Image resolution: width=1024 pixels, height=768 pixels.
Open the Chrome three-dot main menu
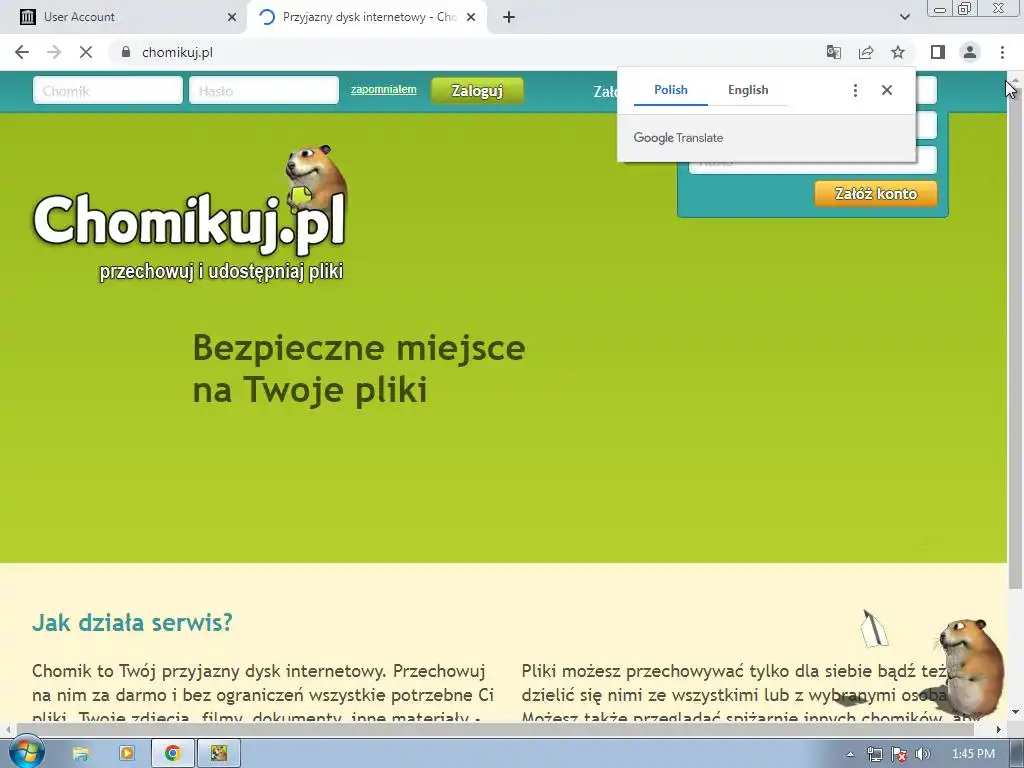point(1002,52)
